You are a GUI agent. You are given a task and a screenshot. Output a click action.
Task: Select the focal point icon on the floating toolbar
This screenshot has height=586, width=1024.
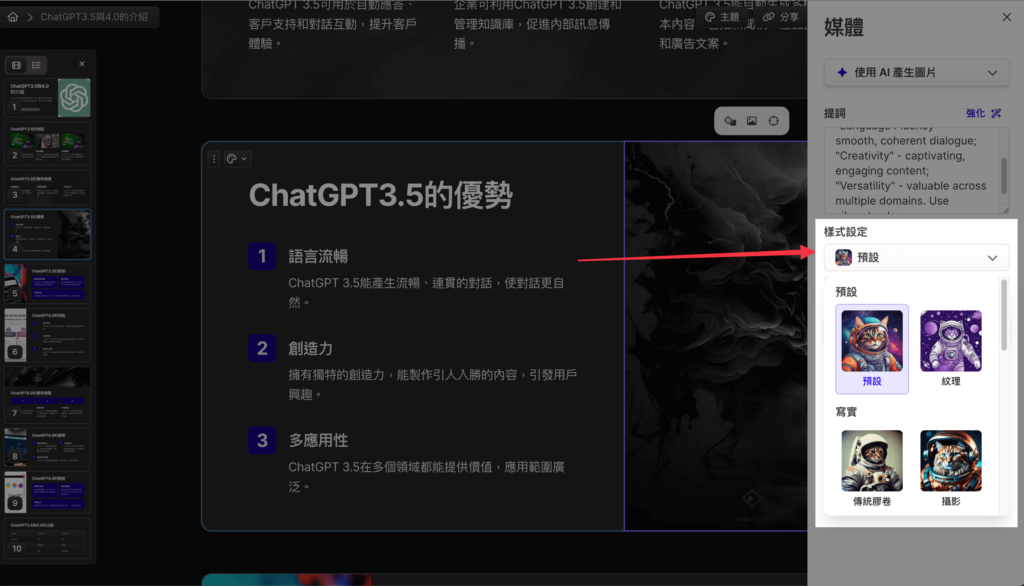click(774, 121)
